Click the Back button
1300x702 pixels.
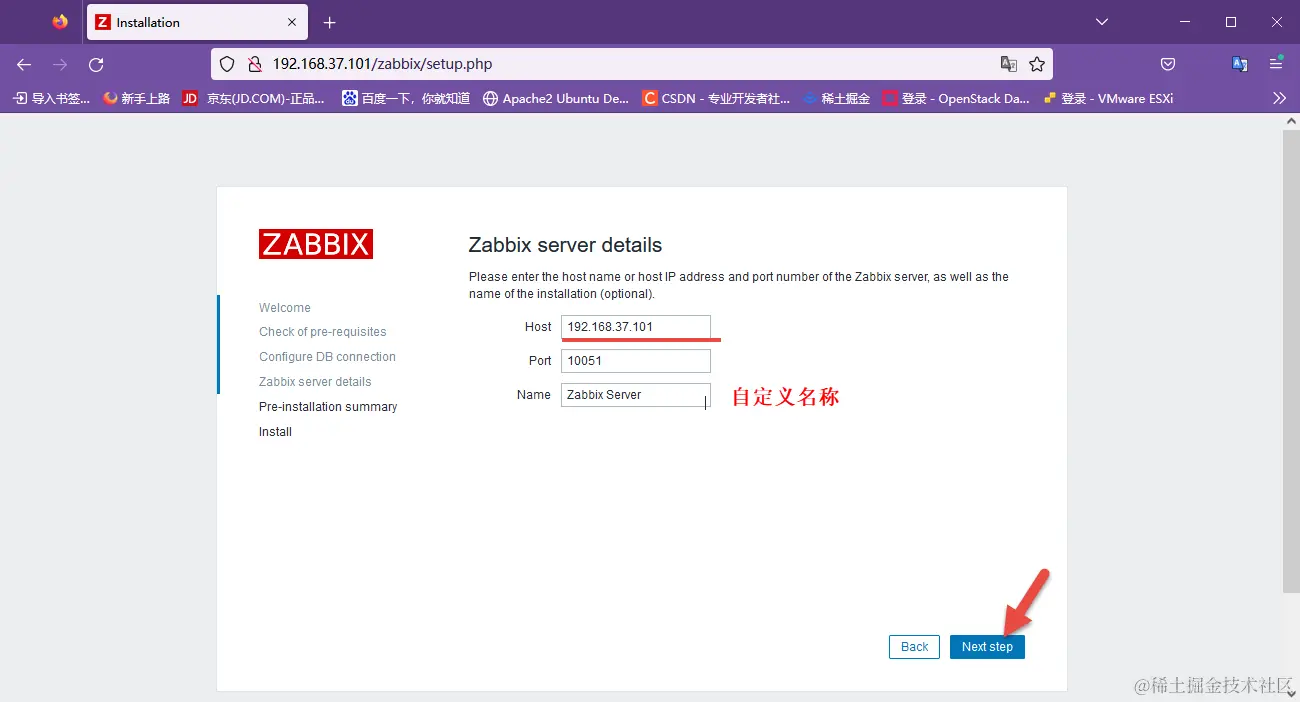pyautogui.click(x=913, y=647)
